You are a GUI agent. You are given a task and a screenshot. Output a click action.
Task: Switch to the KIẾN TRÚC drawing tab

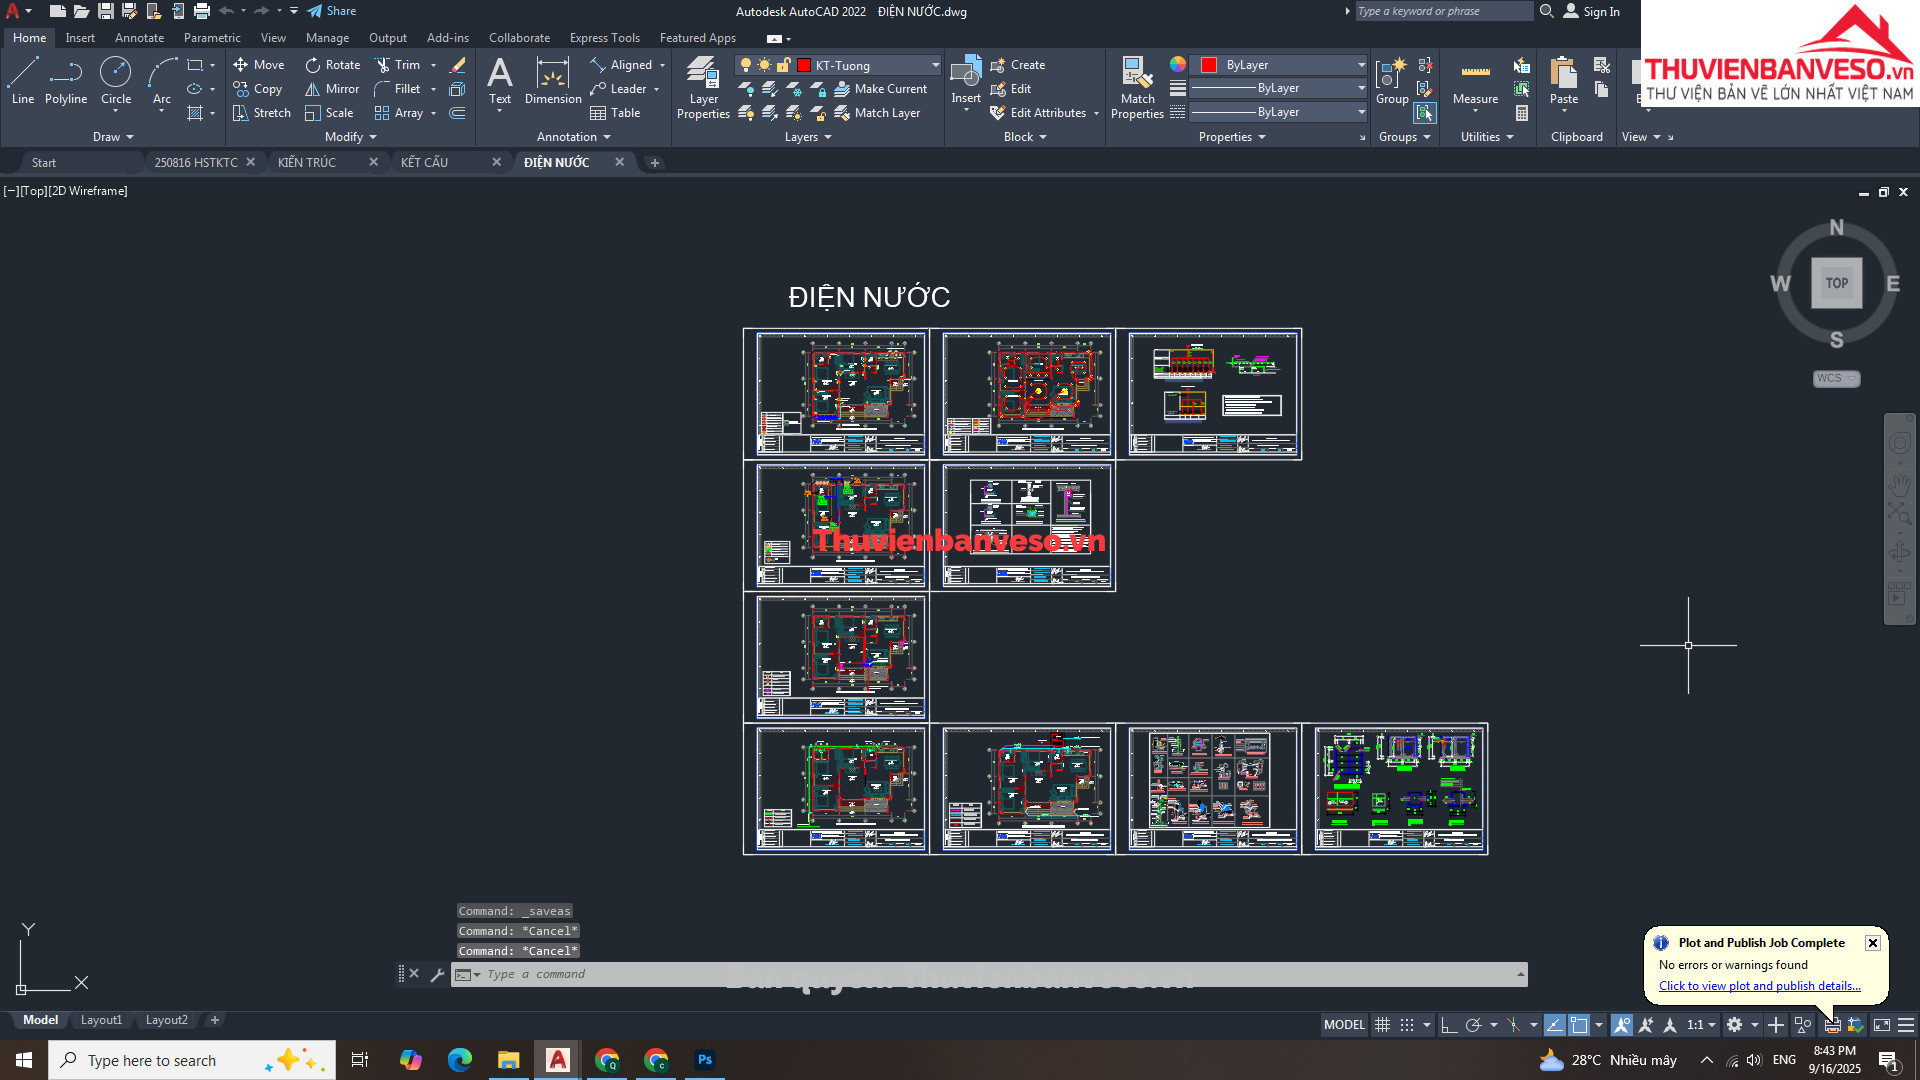[x=307, y=162]
